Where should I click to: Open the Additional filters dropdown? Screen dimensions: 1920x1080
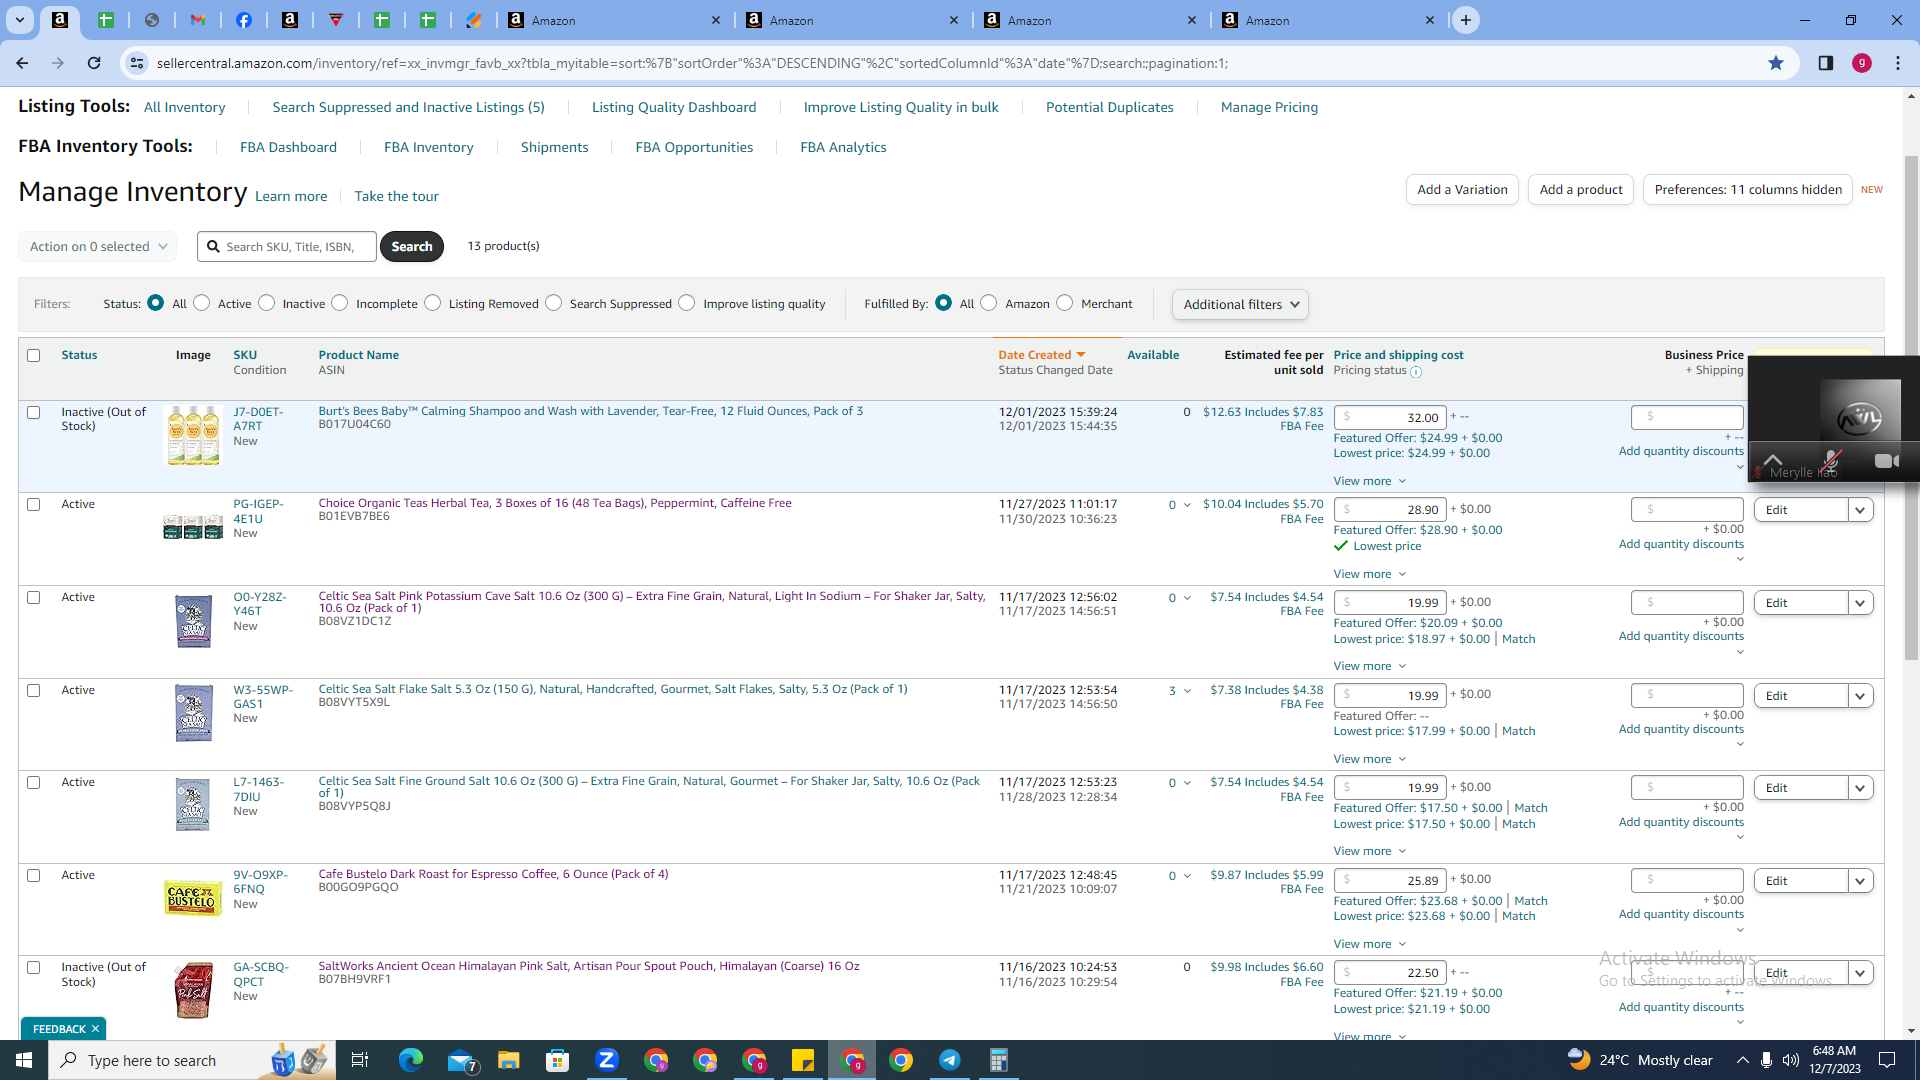[1240, 304]
